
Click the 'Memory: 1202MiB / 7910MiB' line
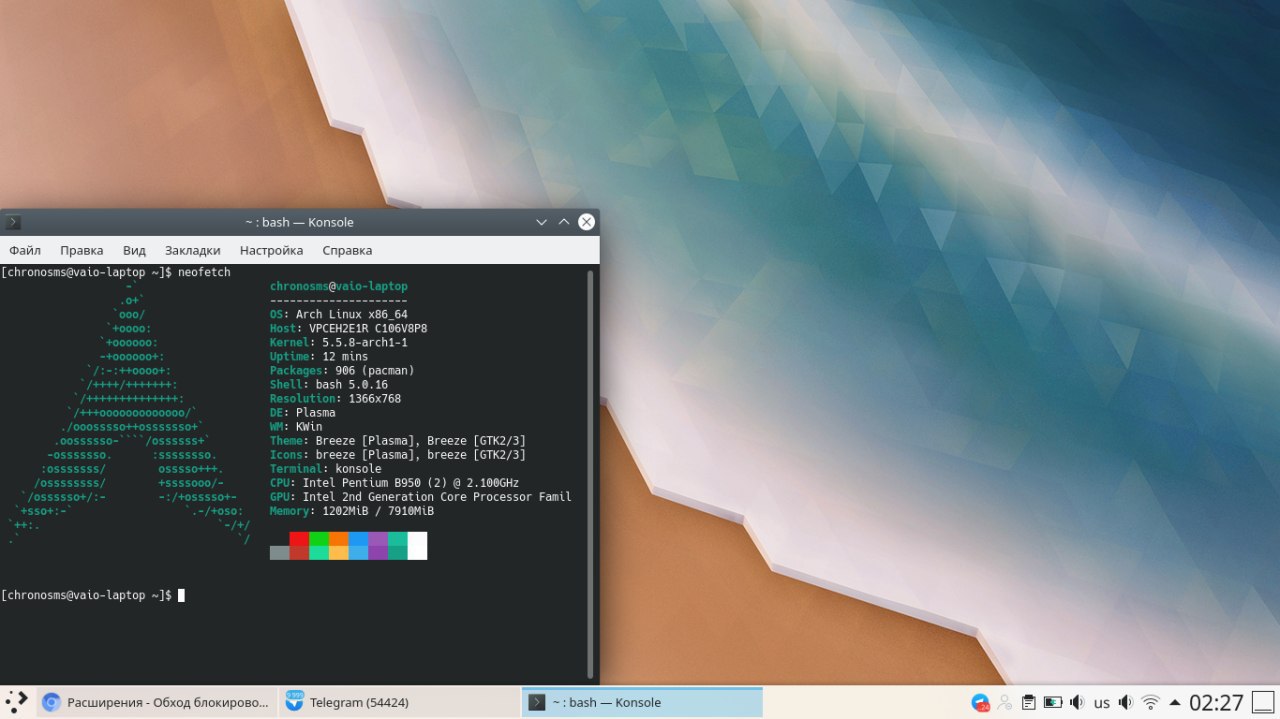[352, 510]
